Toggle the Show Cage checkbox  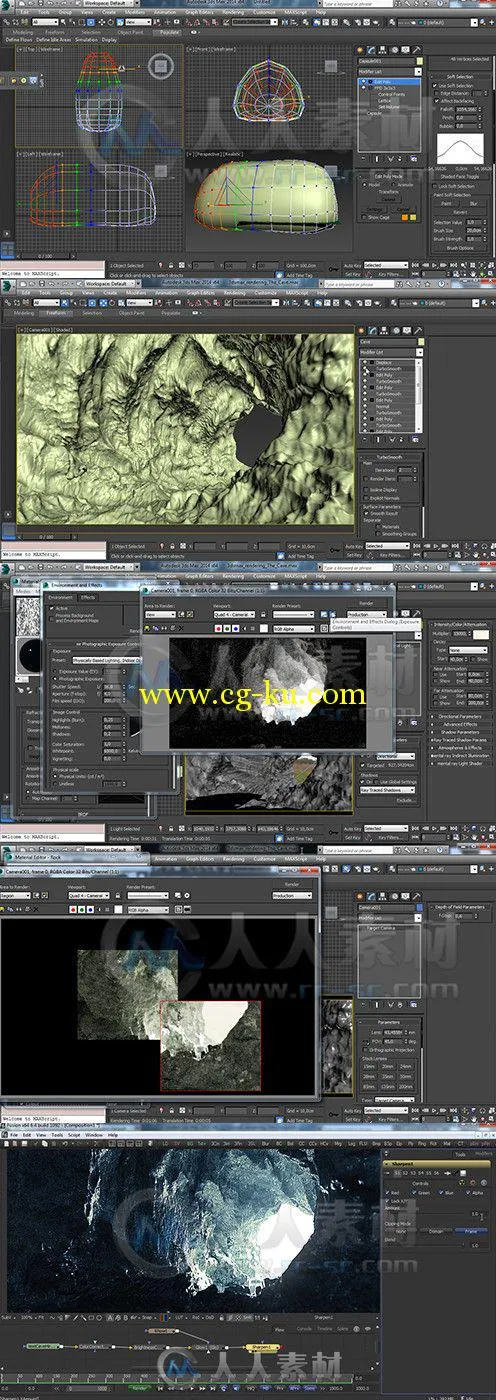pos(363,217)
